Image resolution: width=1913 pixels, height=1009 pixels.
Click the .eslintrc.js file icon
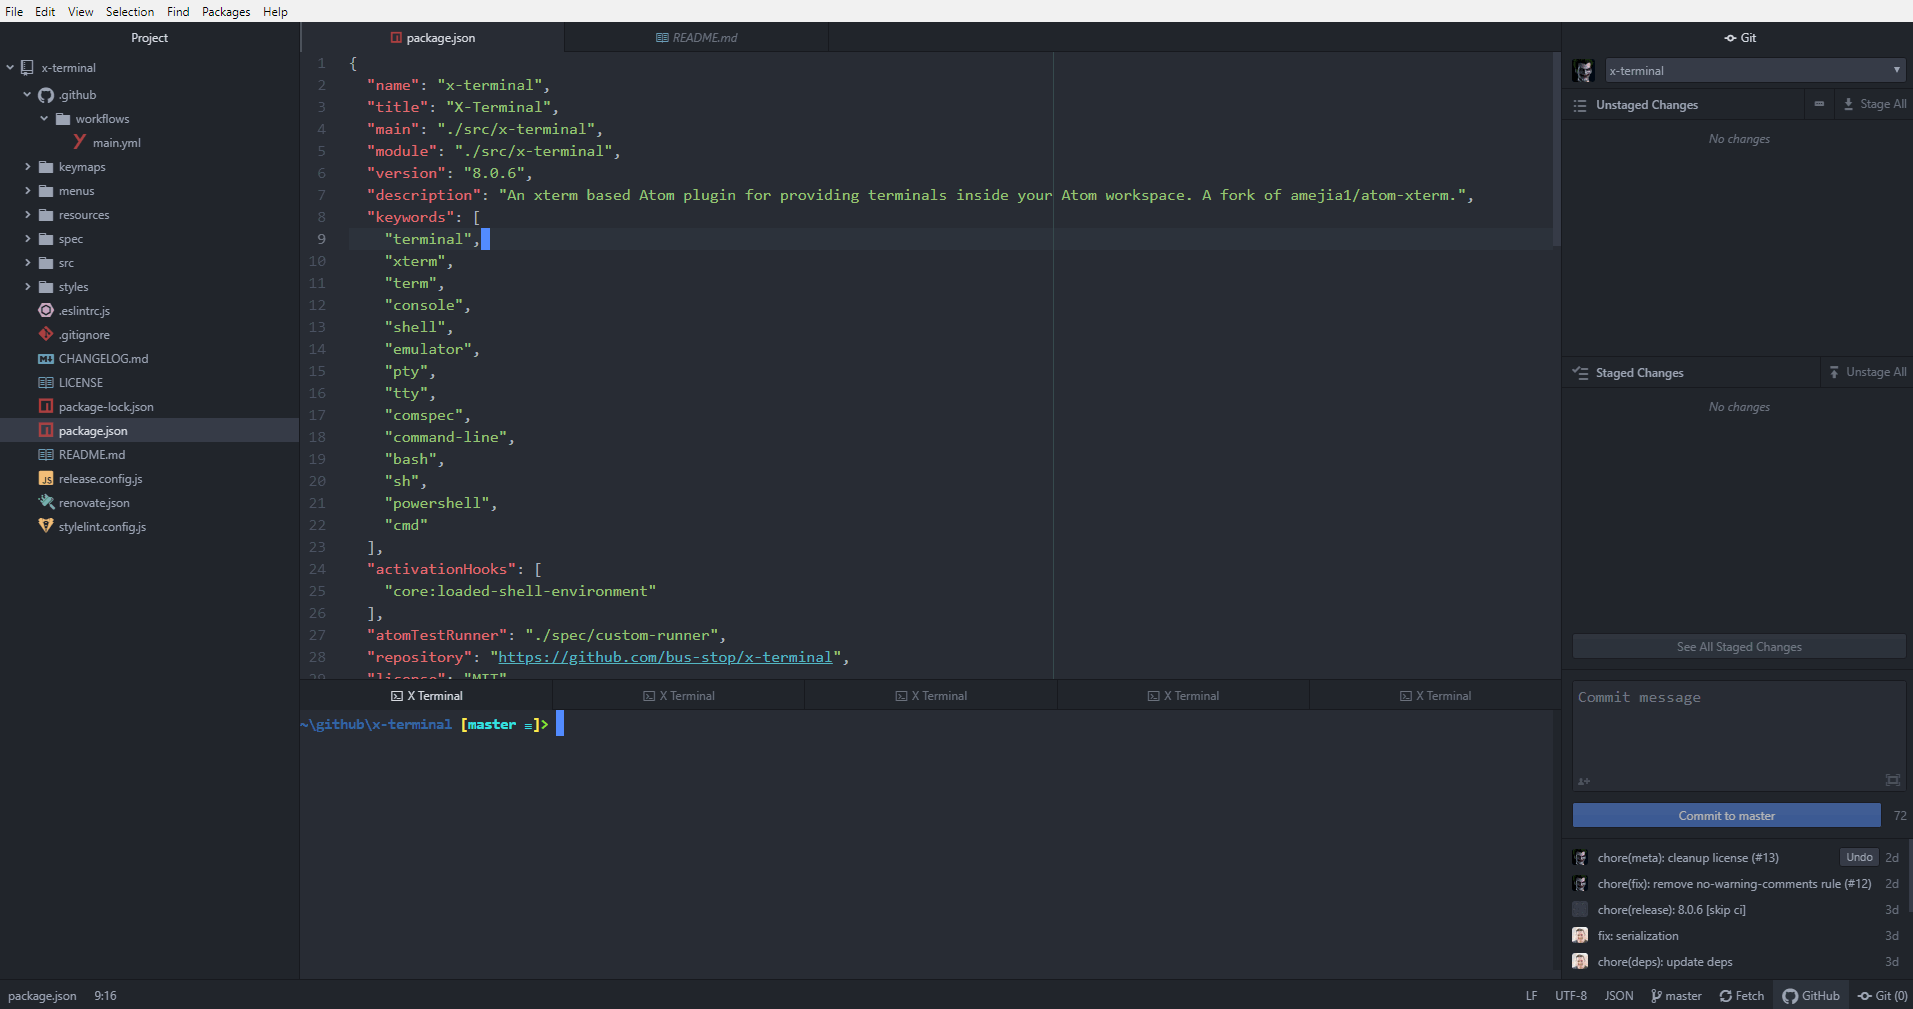pos(46,310)
